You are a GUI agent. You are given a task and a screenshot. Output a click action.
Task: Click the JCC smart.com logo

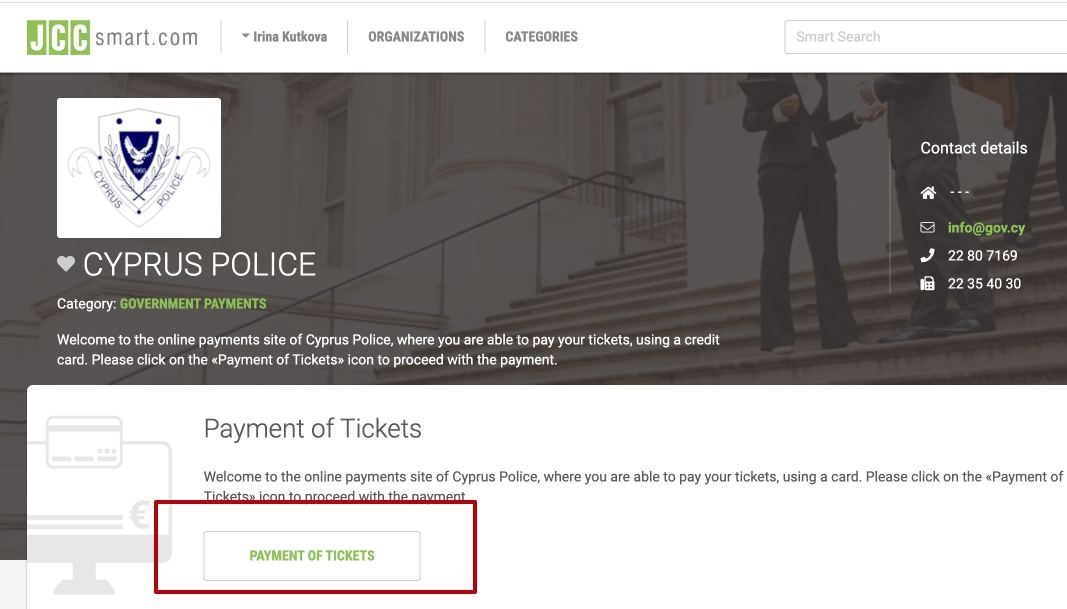[112, 37]
